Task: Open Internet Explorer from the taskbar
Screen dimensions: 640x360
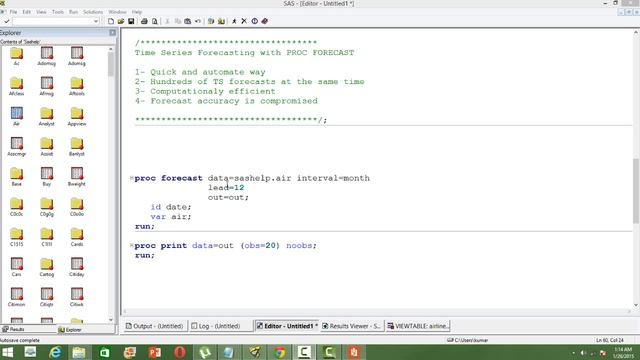Action: [55, 352]
